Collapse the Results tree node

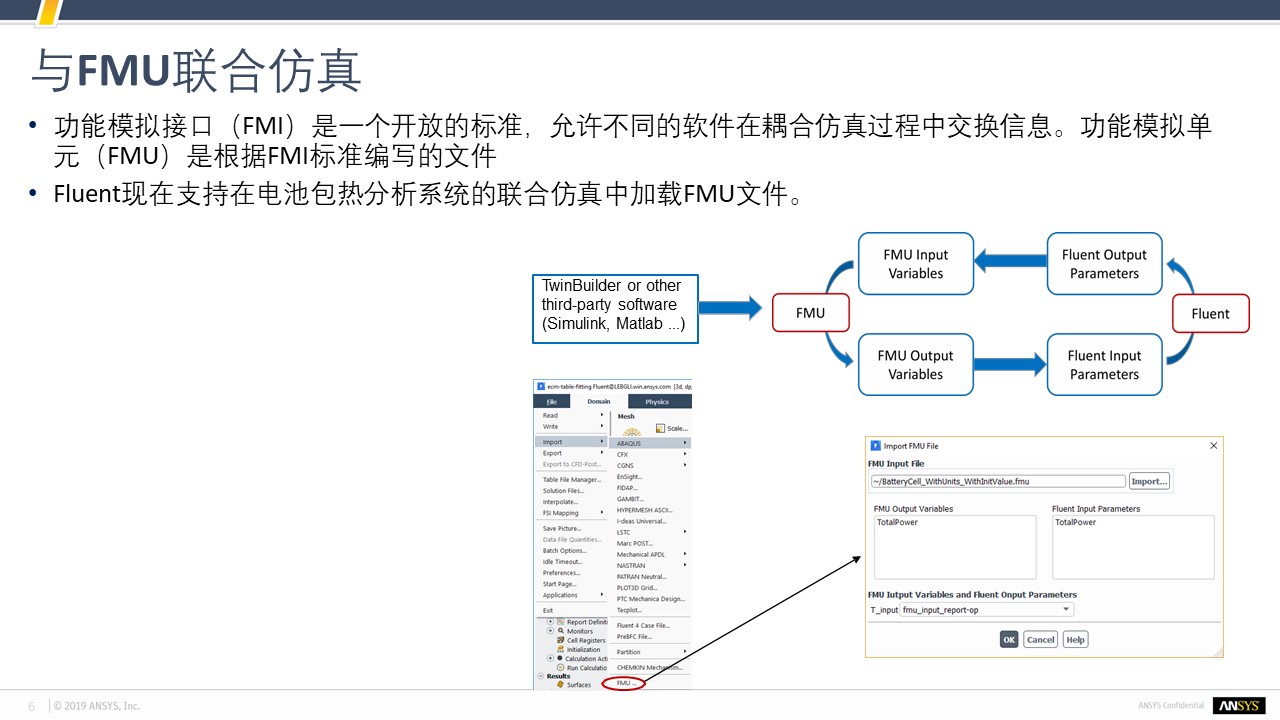coord(540,676)
